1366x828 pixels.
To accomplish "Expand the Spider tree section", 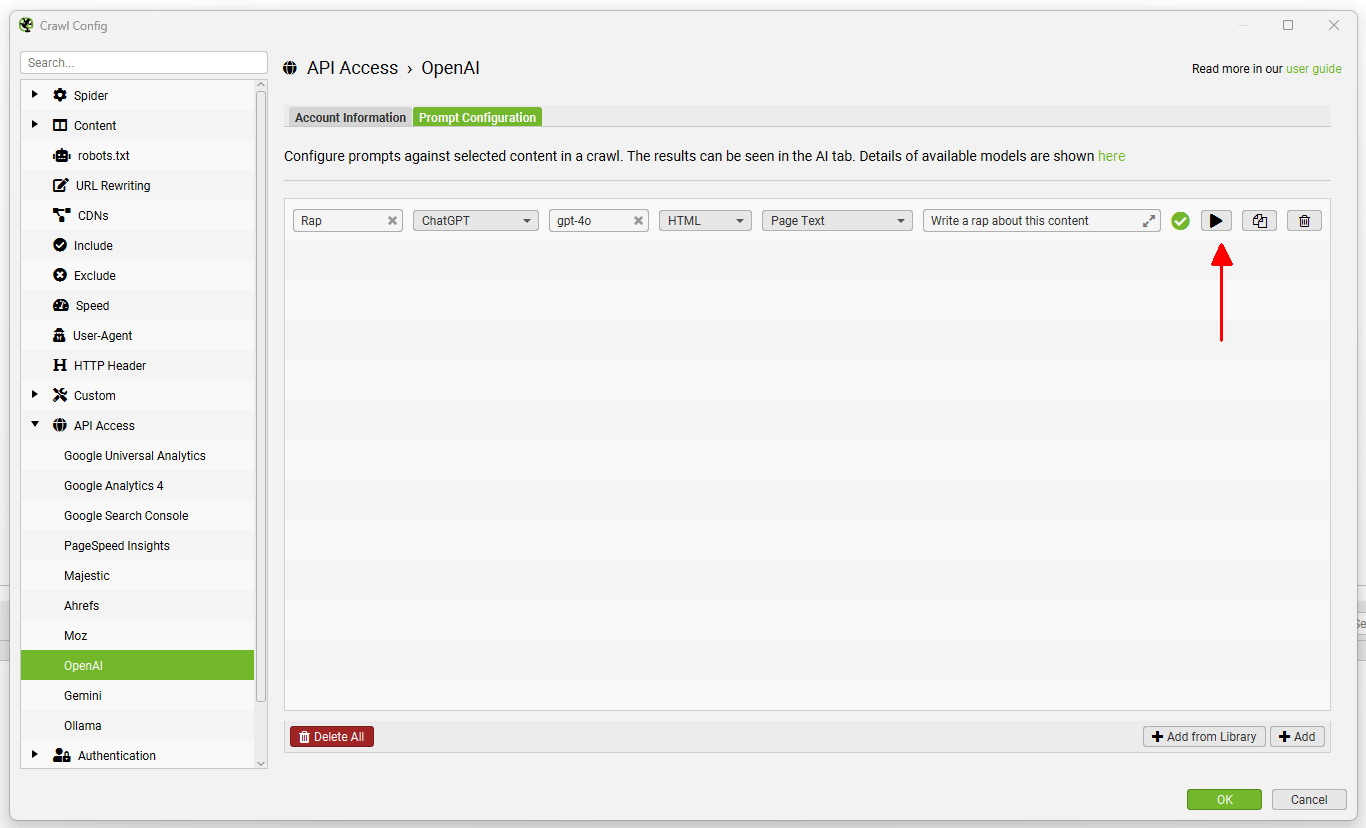I will coord(35,95).
